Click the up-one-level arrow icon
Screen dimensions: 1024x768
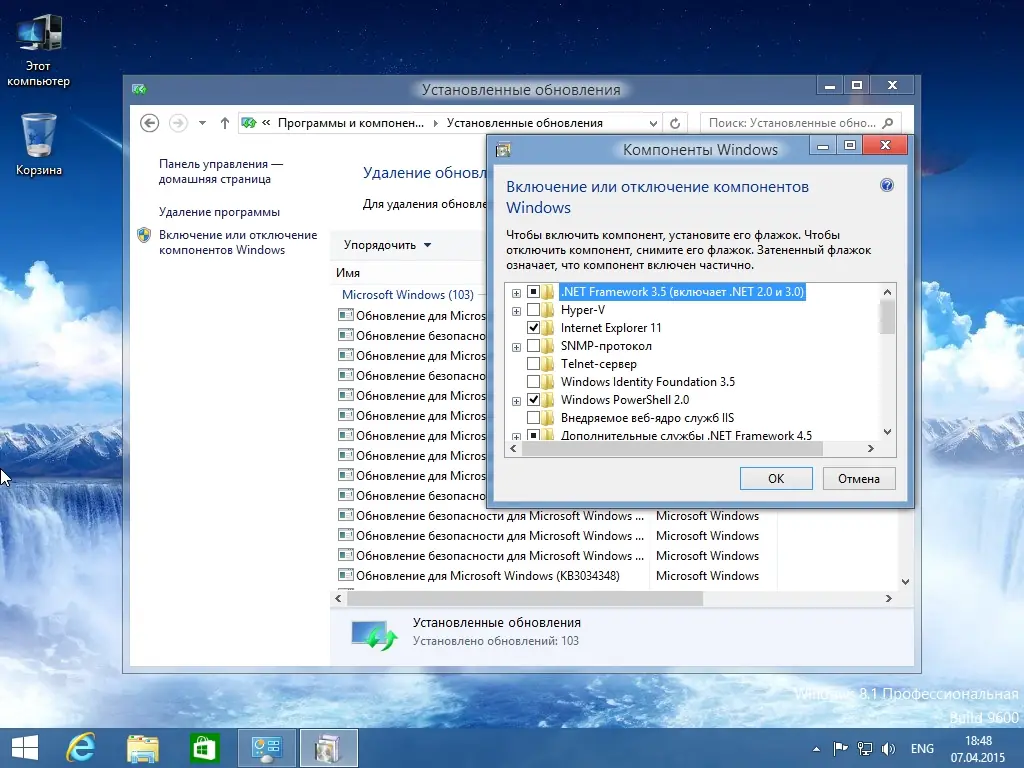pyautogui.click(x=225, y=123)
